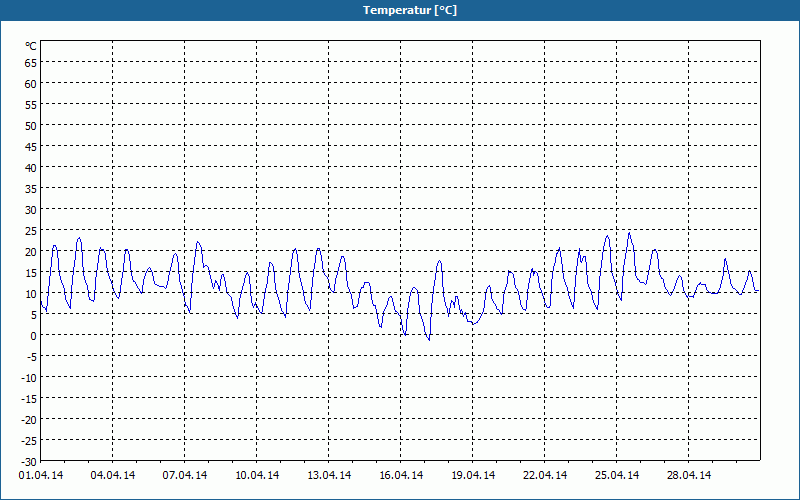The height and width of the screenshot is (500, 800).
Task: Click the 30 y-axis label
Action: (31, 210)
